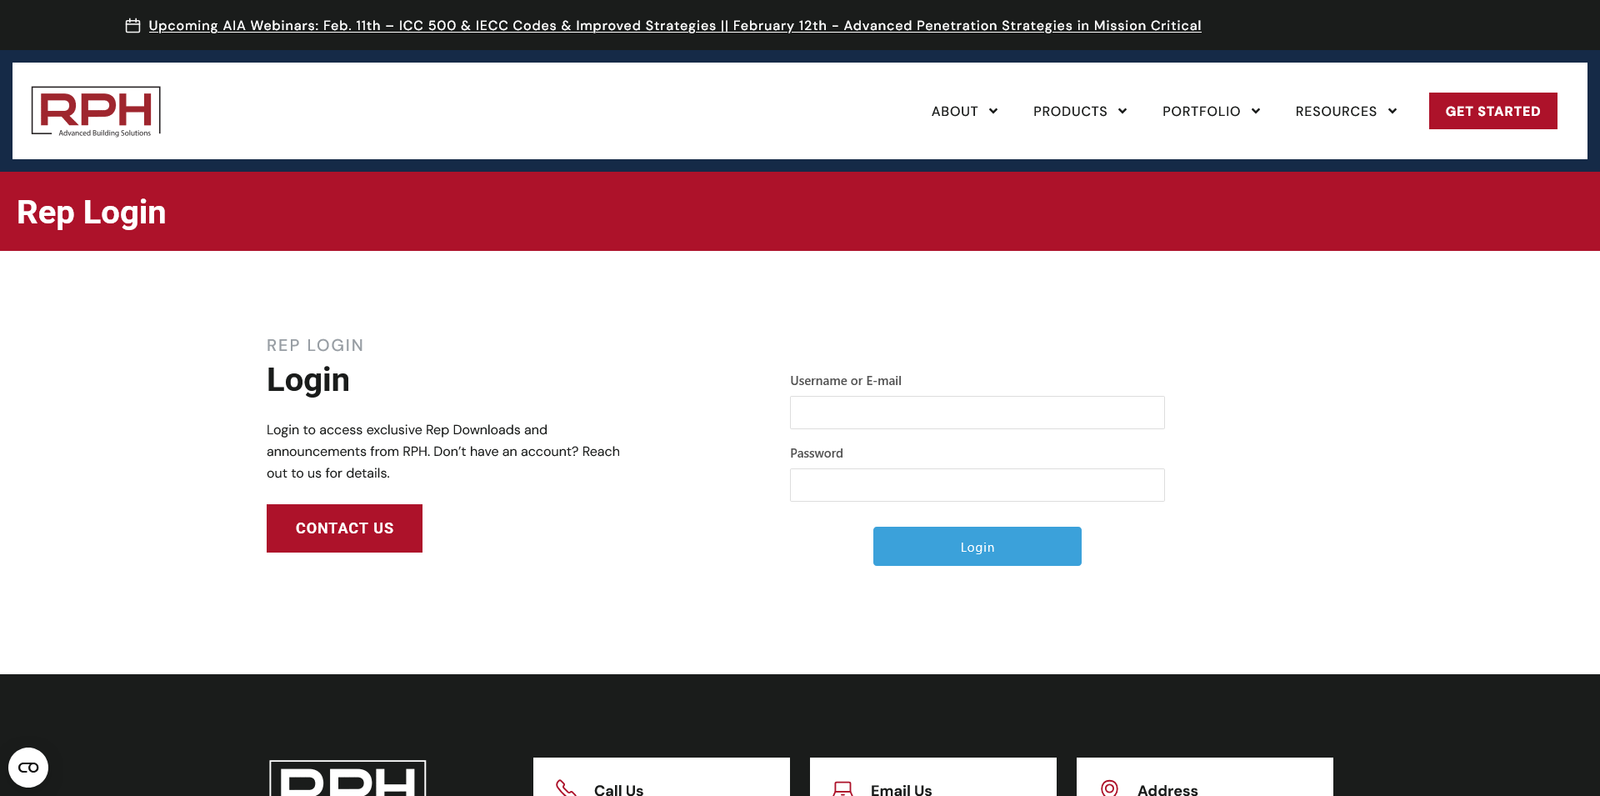Expand the Portfolio dropdown arrow
The width and height of the screenshot is (1600, 796).
[1255, 111]
